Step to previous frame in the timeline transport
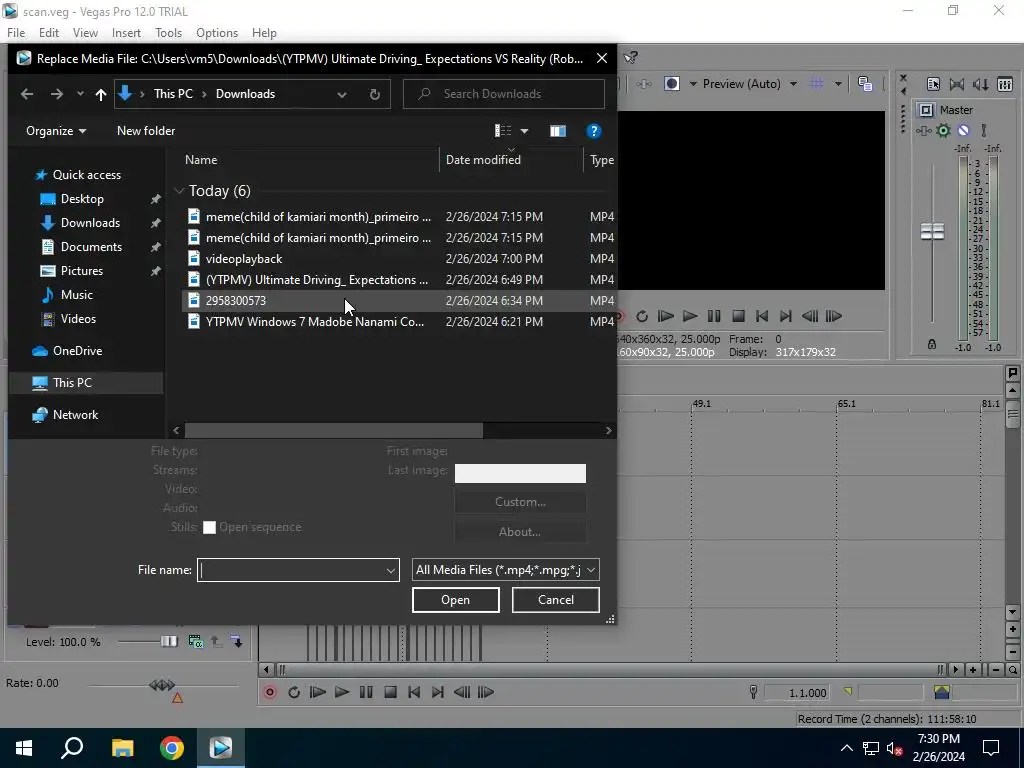Screen dimensions: 1024x768 [462, 692]
